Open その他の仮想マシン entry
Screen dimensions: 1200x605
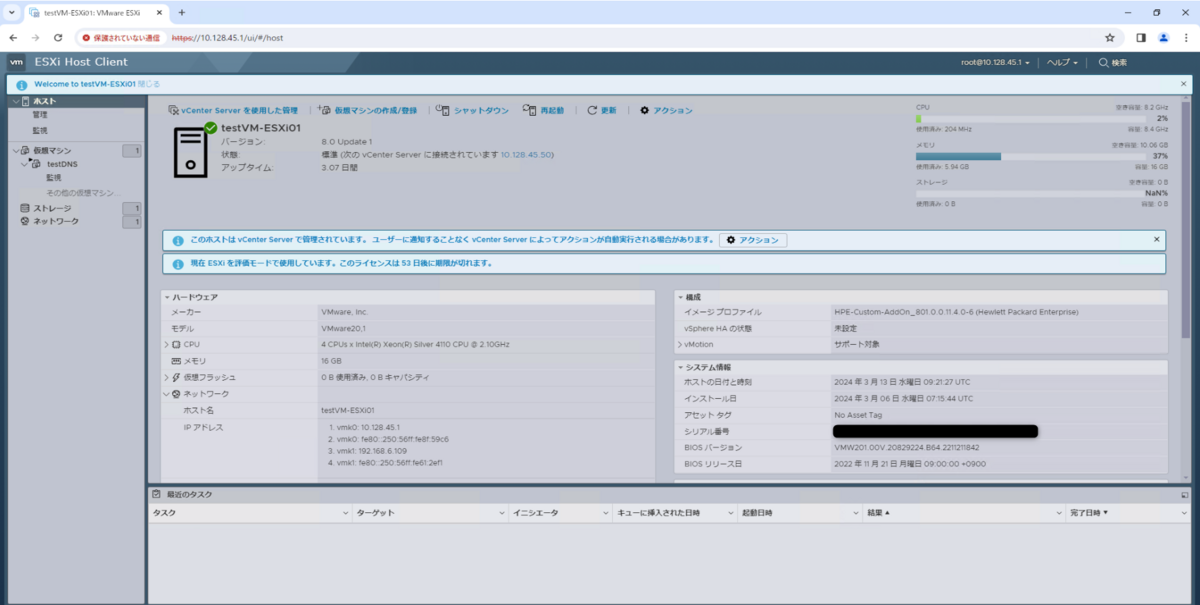[x=82, y=192]
